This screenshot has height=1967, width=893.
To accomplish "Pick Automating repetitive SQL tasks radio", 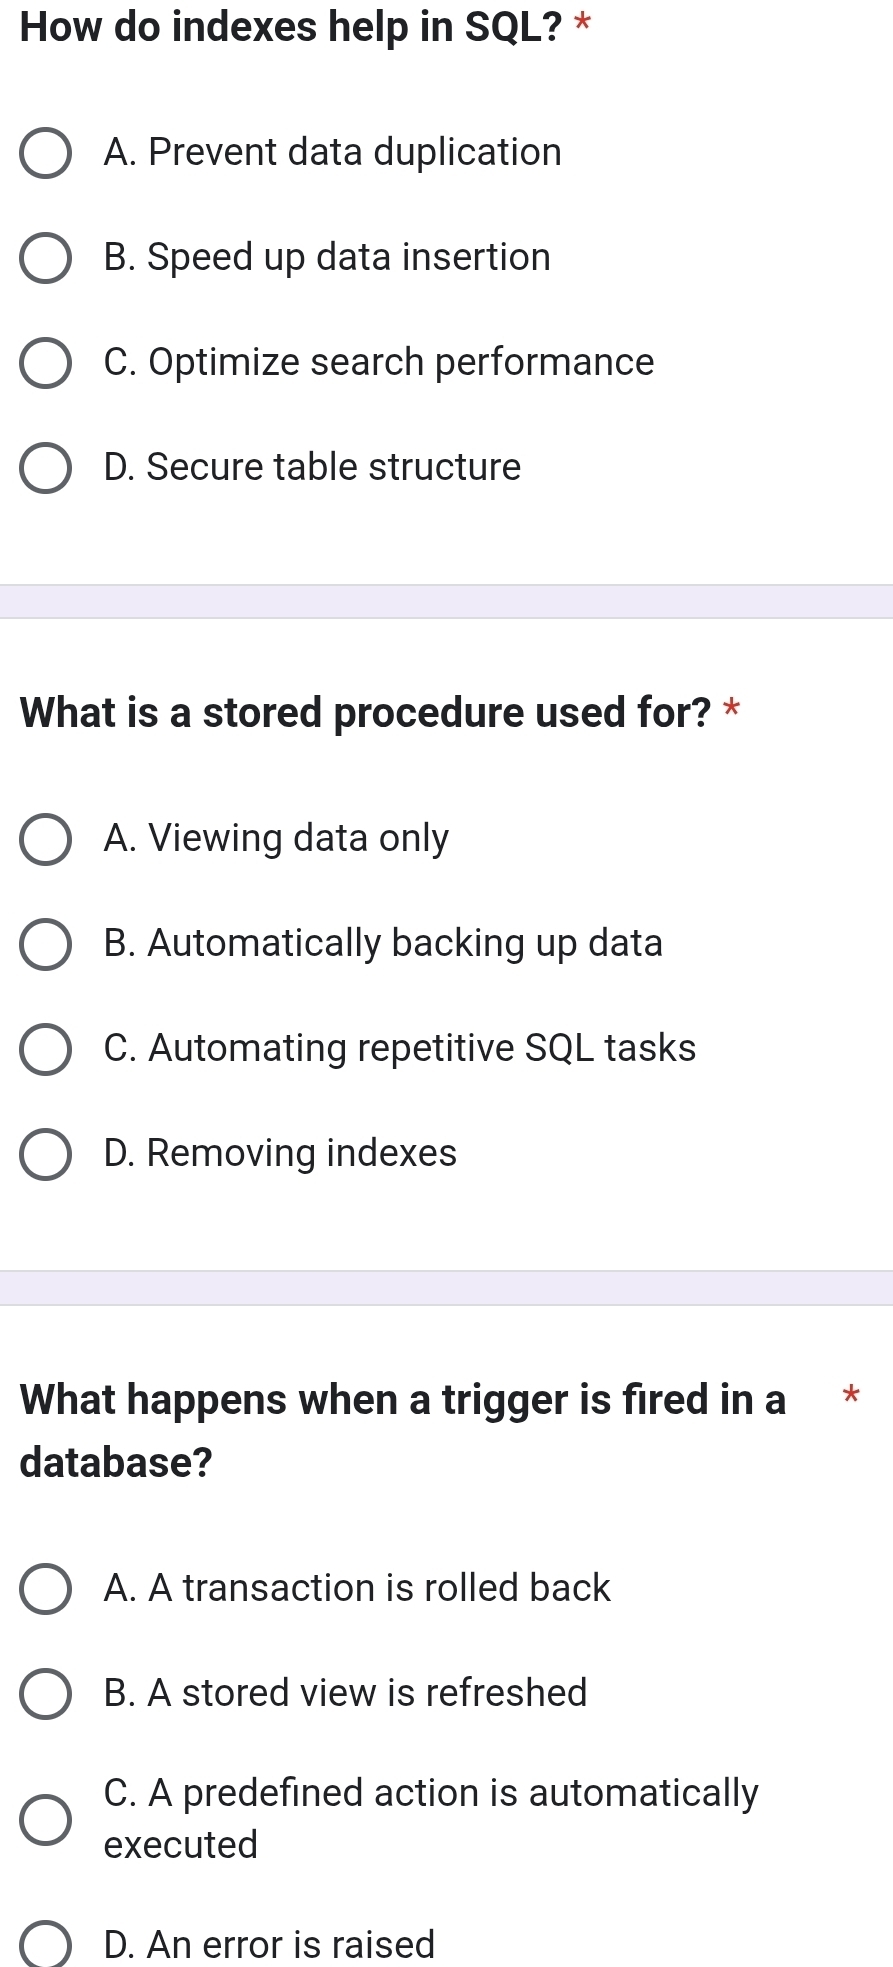I will [46, 1049].
